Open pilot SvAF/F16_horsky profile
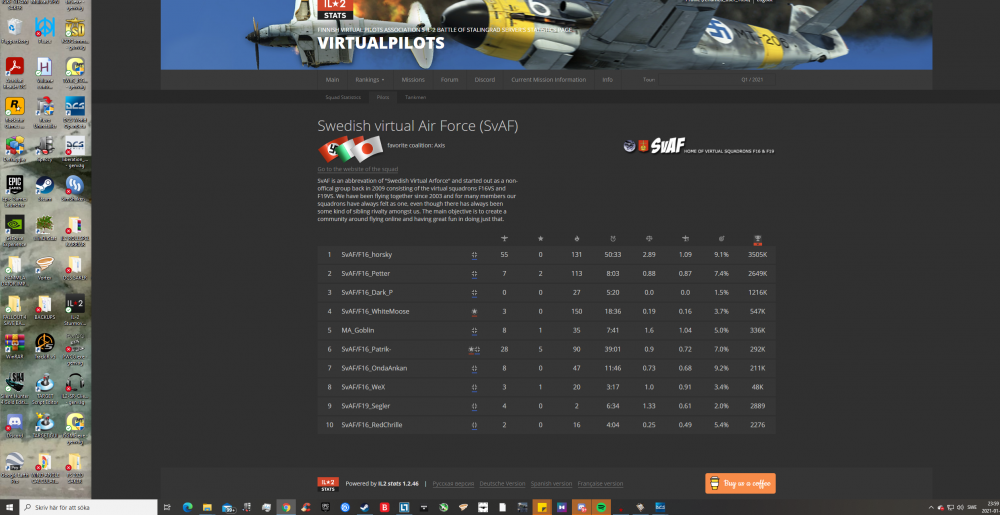The height and width of the screenshot is (515, 1000). coord(367,255)
